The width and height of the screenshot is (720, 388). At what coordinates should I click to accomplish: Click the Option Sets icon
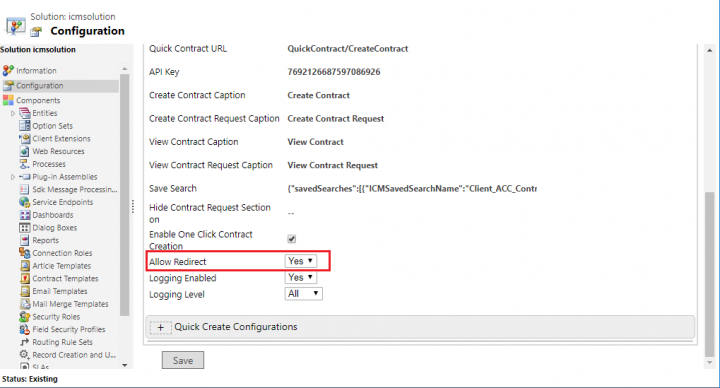pos(25,125)
